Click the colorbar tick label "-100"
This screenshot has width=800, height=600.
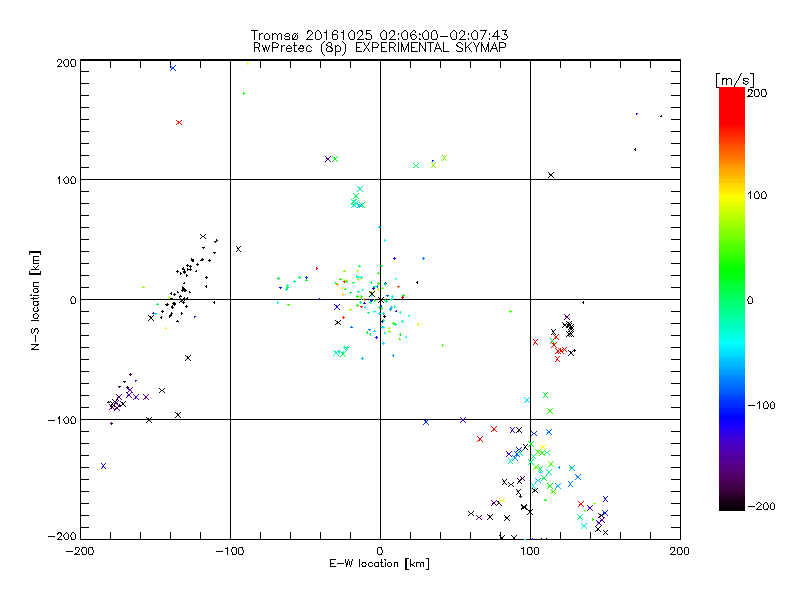tap(761, 406)
